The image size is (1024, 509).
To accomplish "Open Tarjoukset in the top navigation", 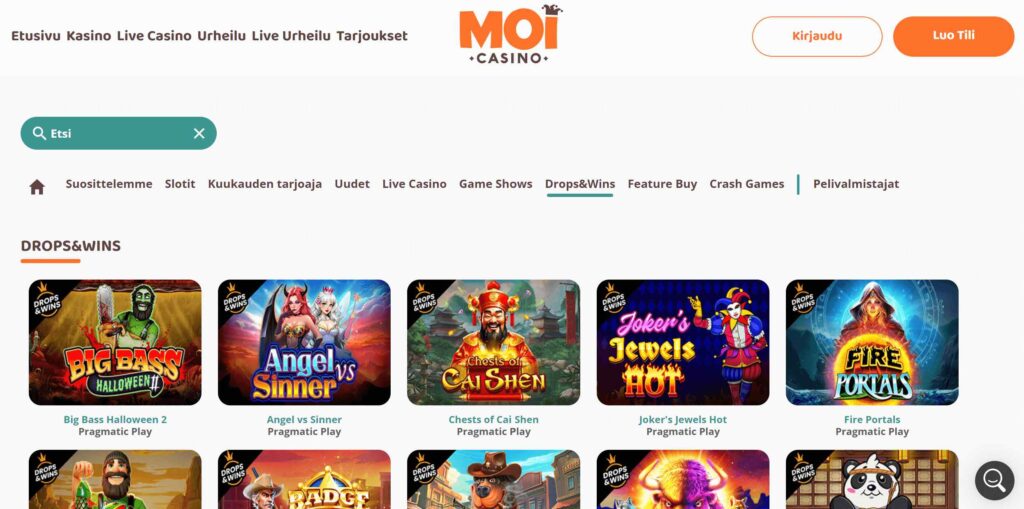I will (x=372, y=36).
